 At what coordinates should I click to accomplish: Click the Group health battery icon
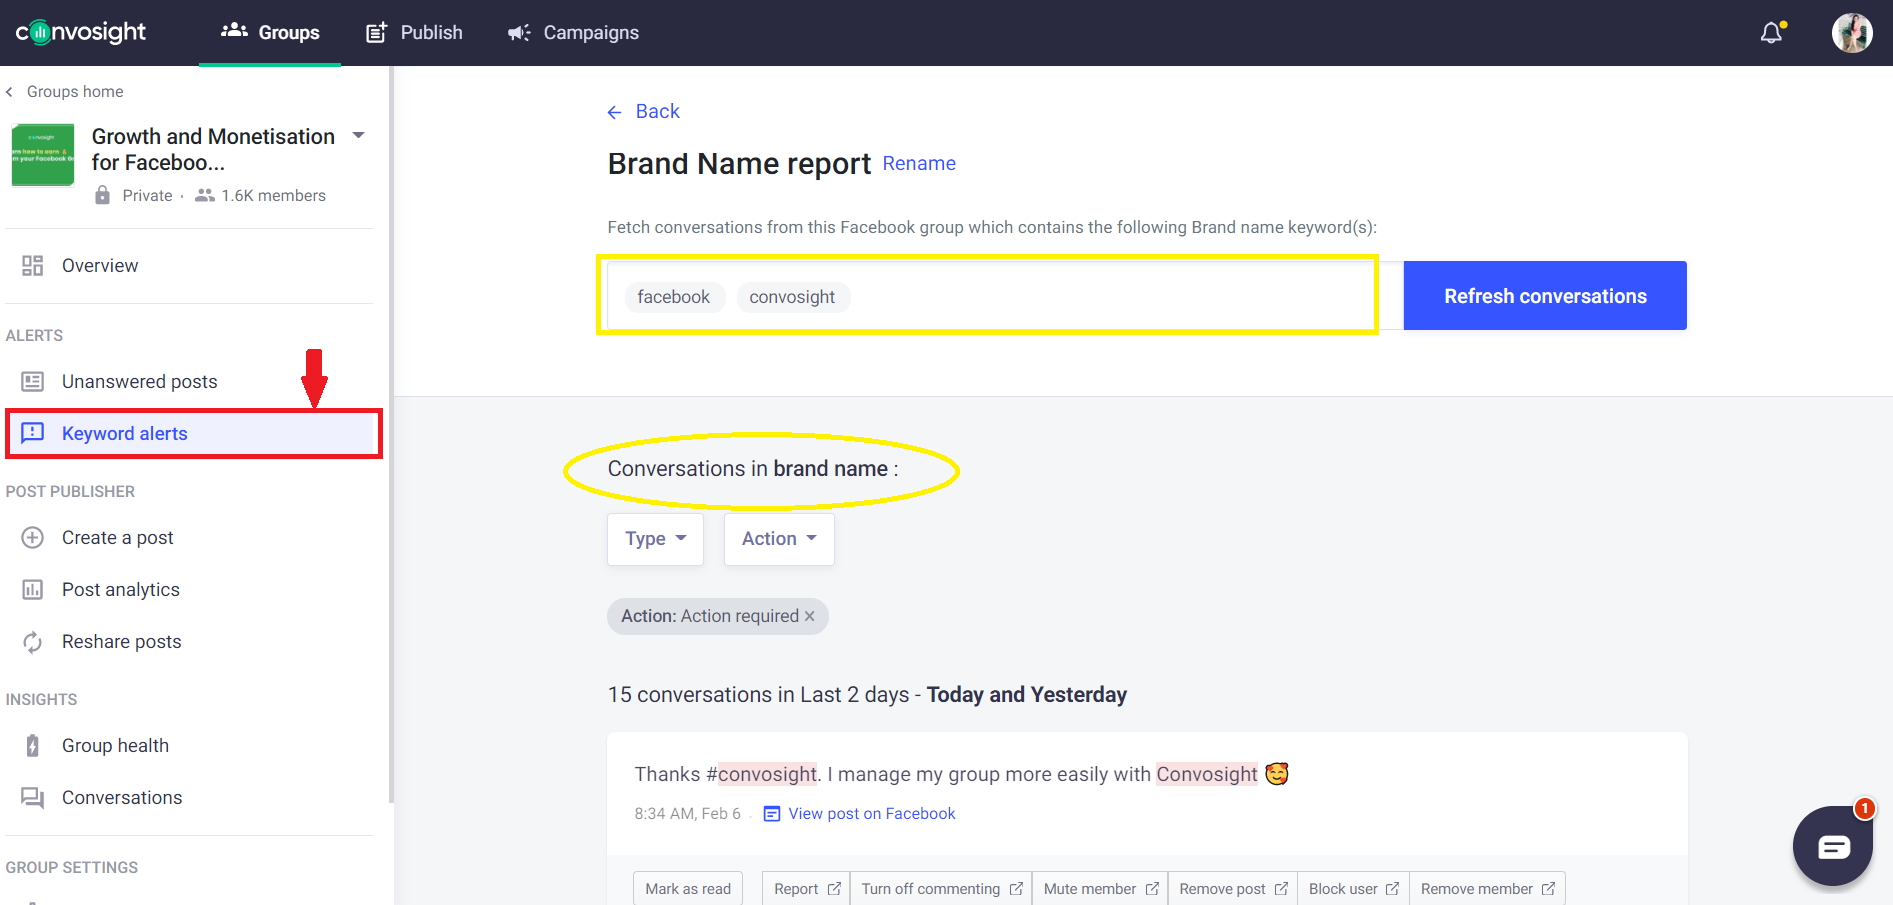(33, 746)
